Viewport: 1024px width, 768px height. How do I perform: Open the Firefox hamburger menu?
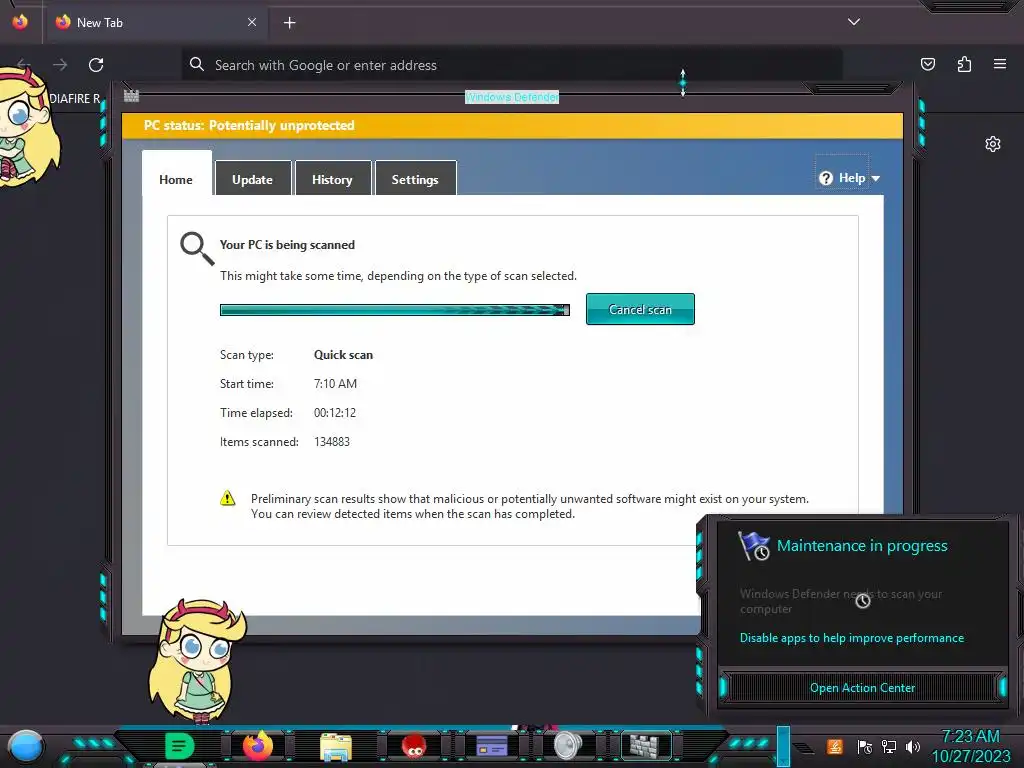pos(1000,64)
